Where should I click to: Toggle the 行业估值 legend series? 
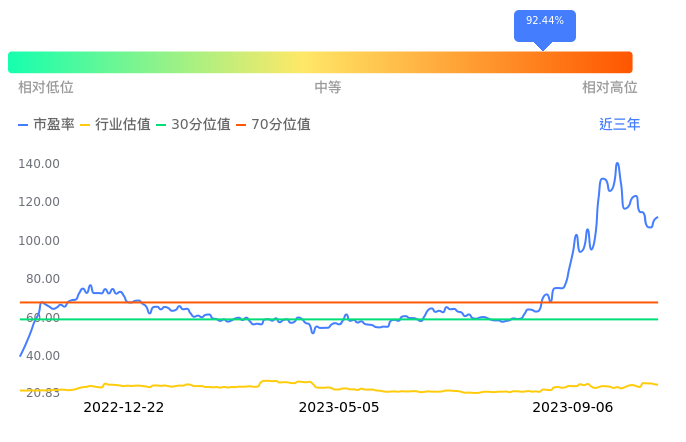click(x=114, y=125)
